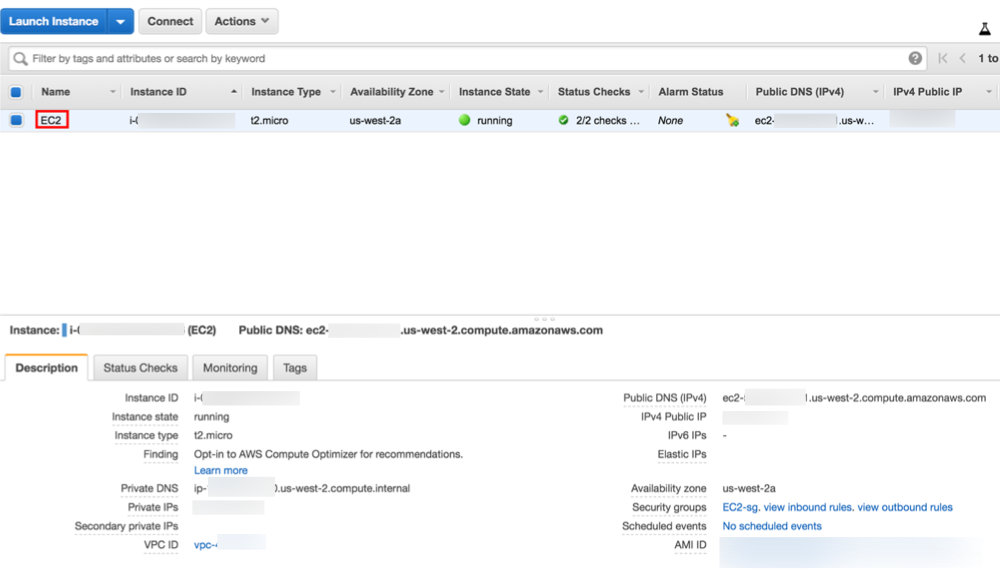This screenshot has width=1000, height=570.
Task: Click the Launch Instance button
Action: coord(54,21)
